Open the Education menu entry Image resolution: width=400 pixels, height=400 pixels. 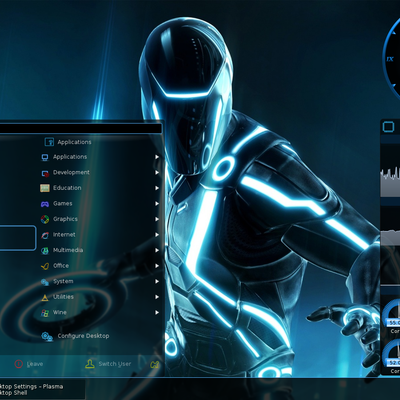click(100, 188)
